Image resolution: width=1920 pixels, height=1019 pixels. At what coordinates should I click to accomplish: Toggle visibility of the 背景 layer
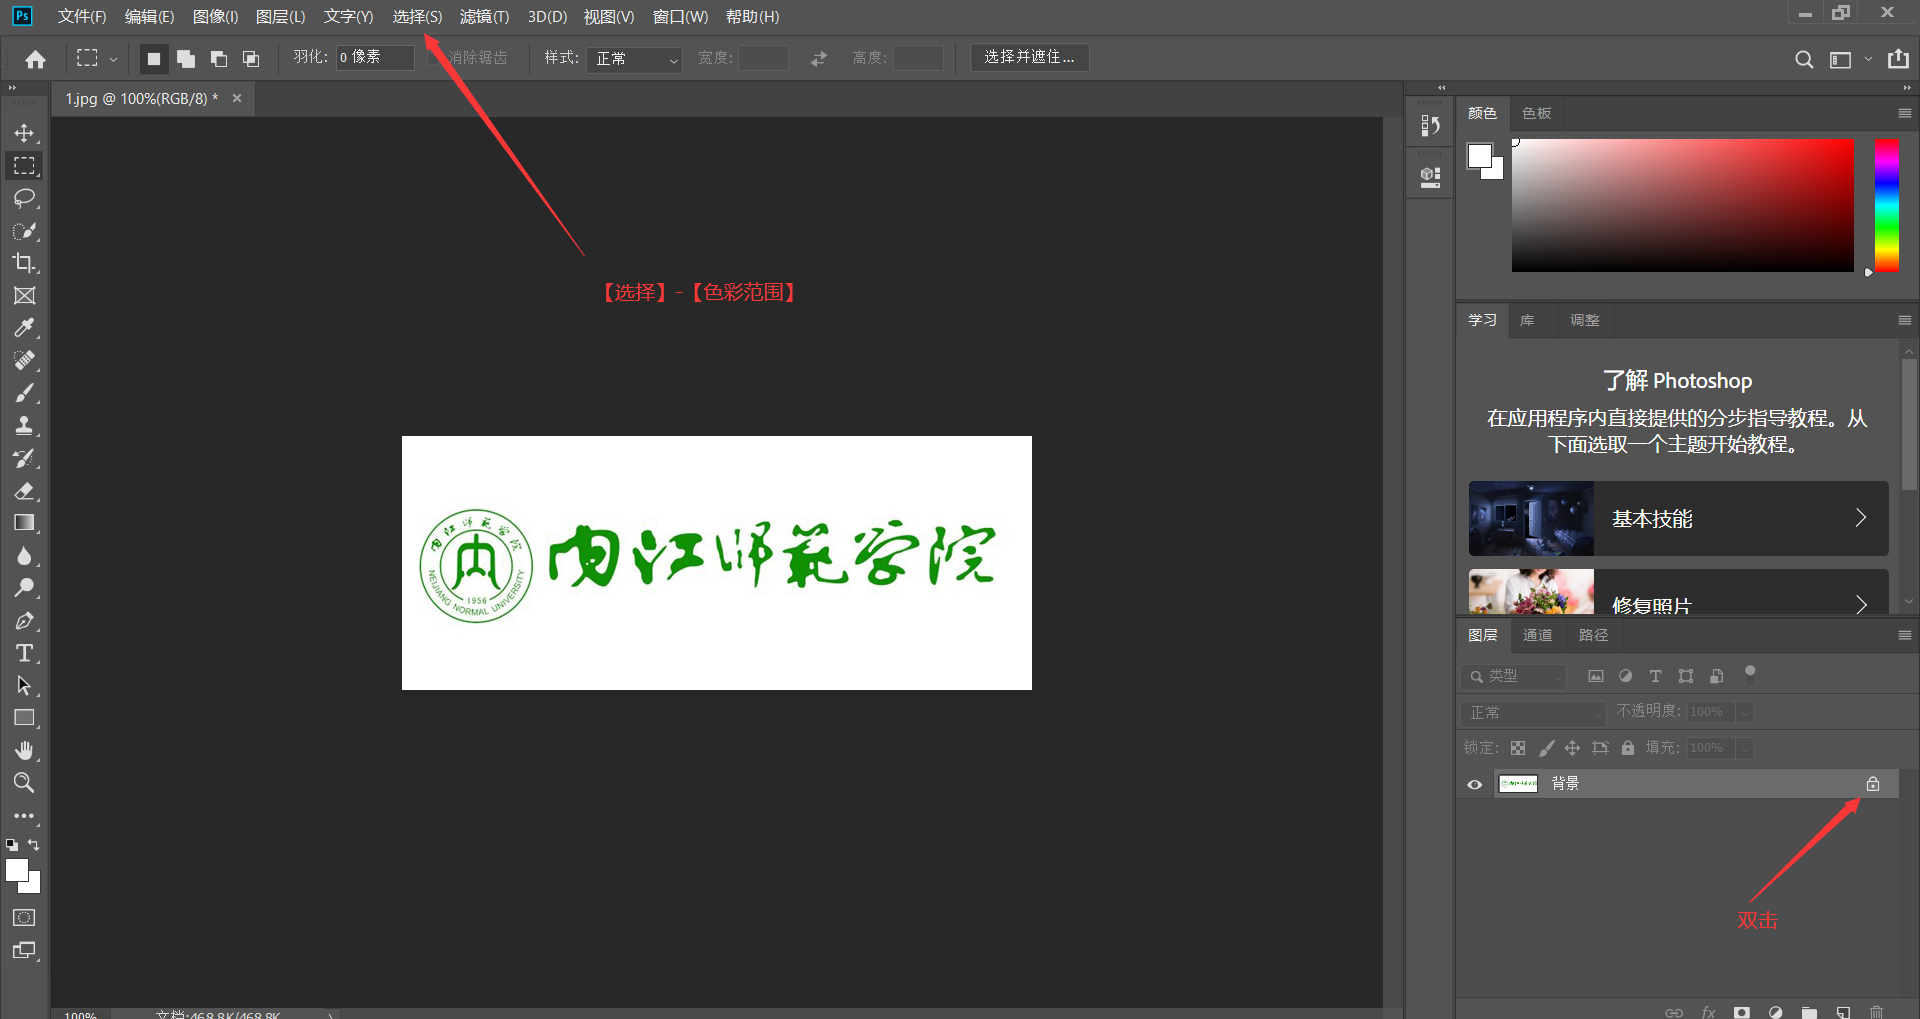click(1474, 785)
